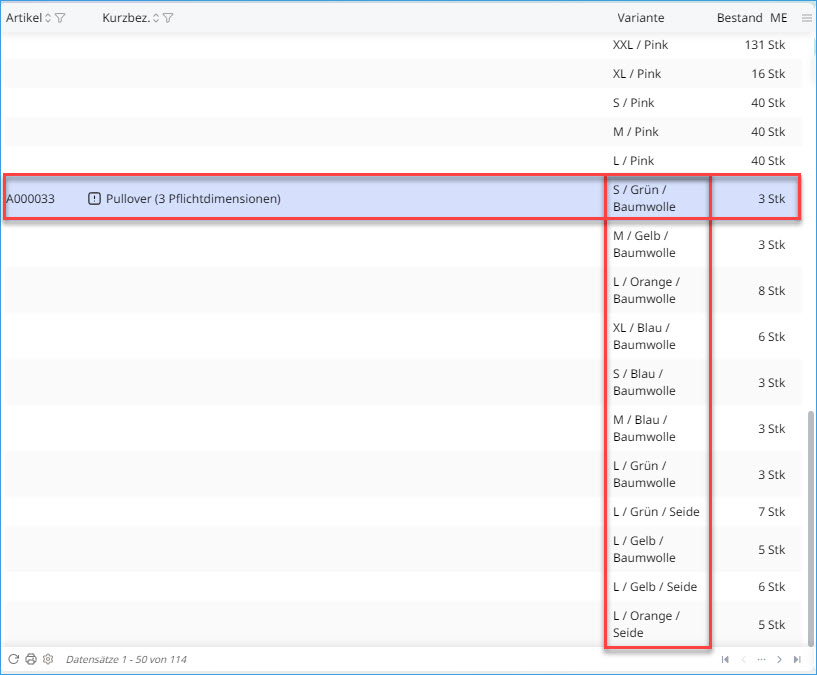Open the table settings gear icon
This screenshot has height=675, width=817.
coord(47,660)
